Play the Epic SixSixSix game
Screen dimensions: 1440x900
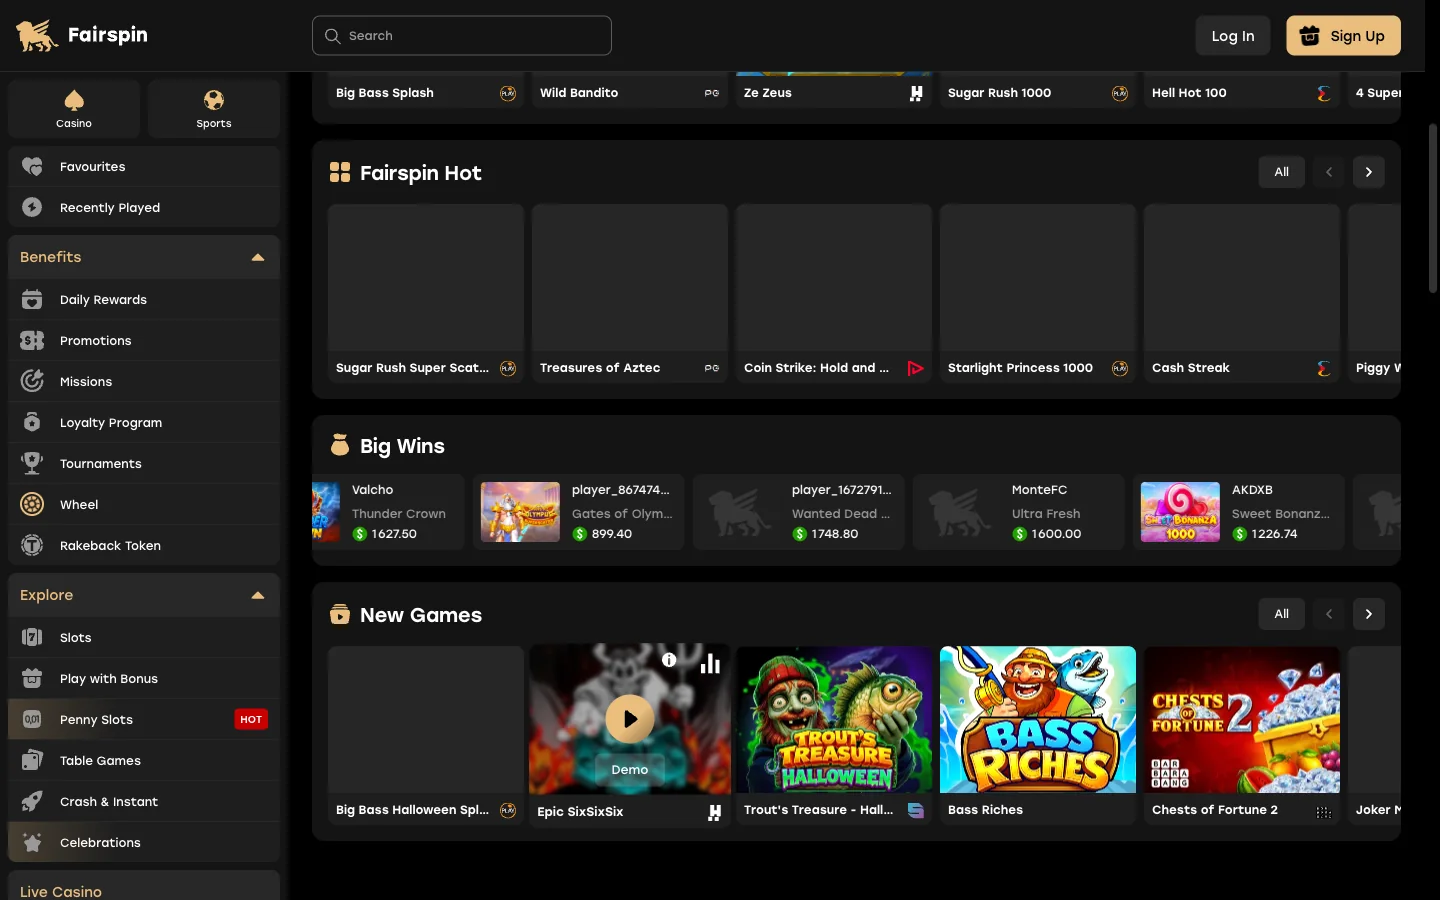tap(630, 719)
